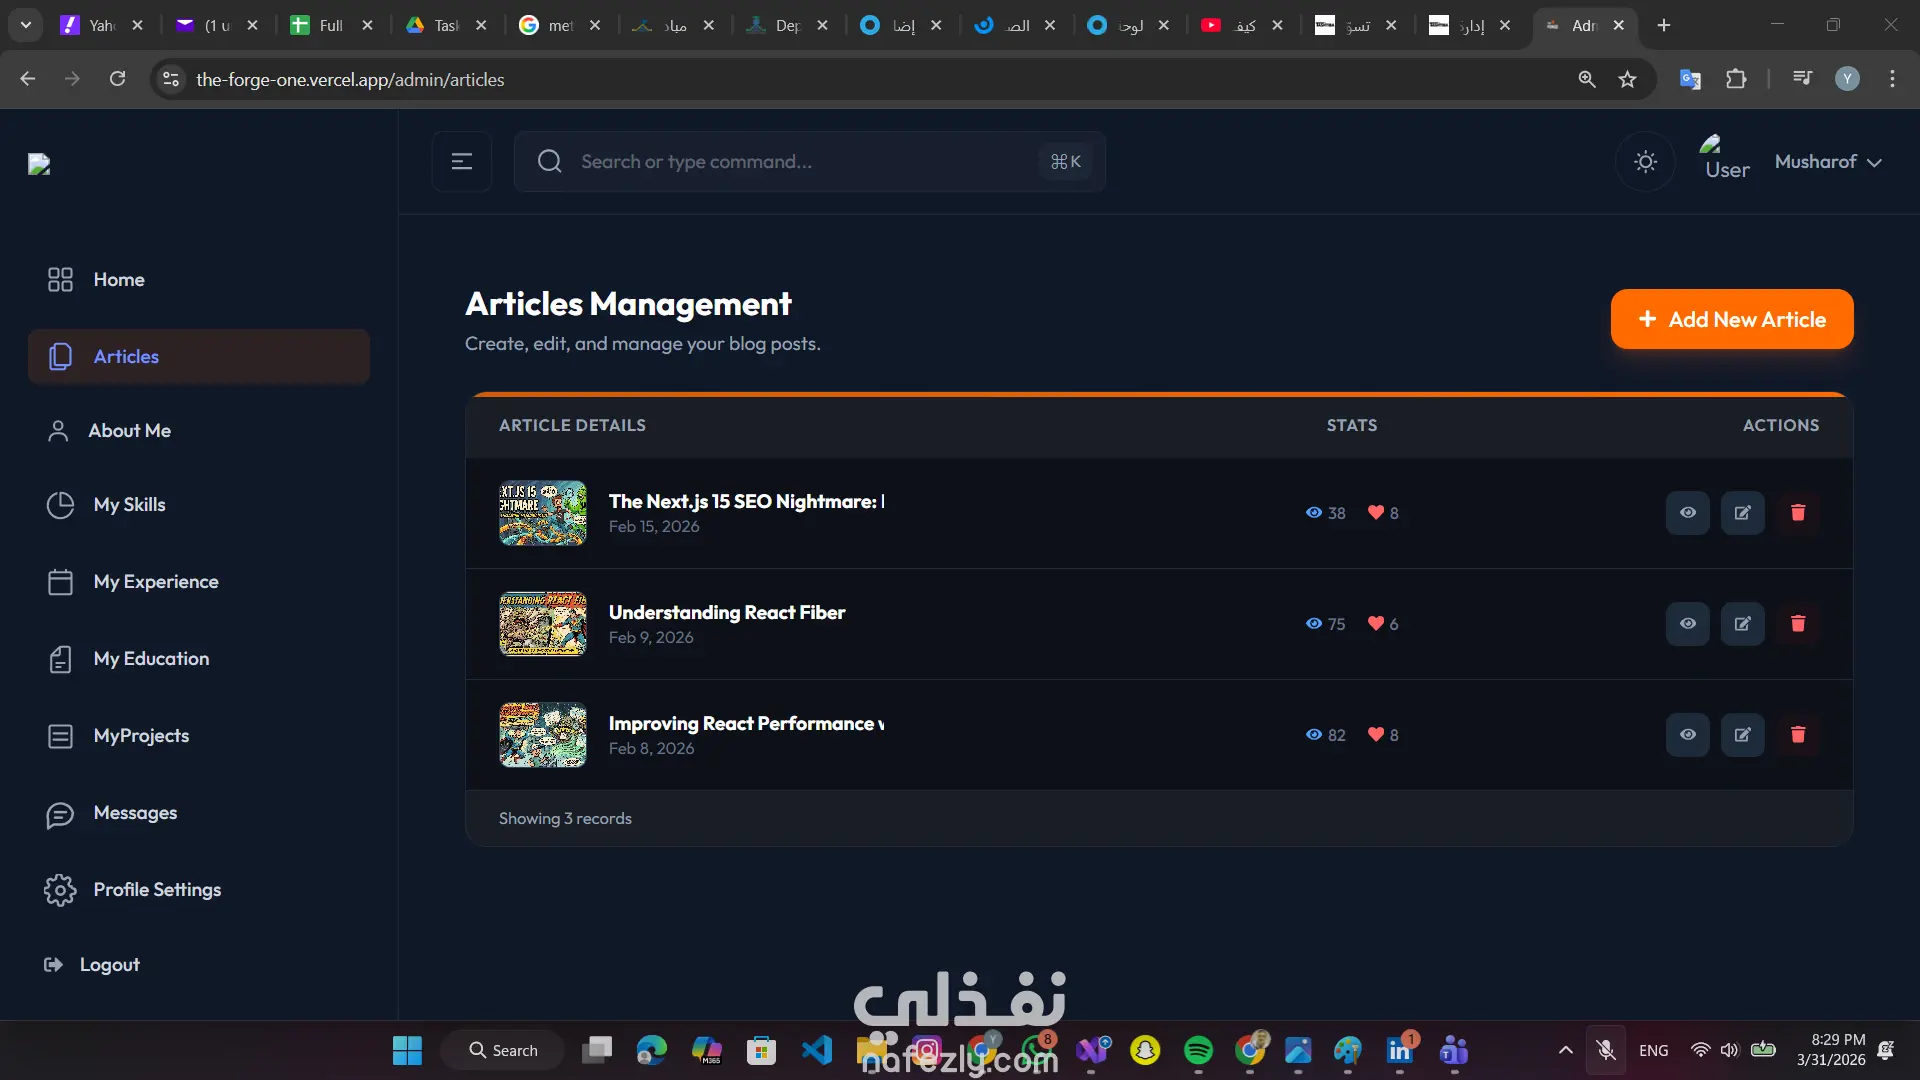Open Spotify from the taskbar
1920x1080 pixels.
tap(1197, 1050)
